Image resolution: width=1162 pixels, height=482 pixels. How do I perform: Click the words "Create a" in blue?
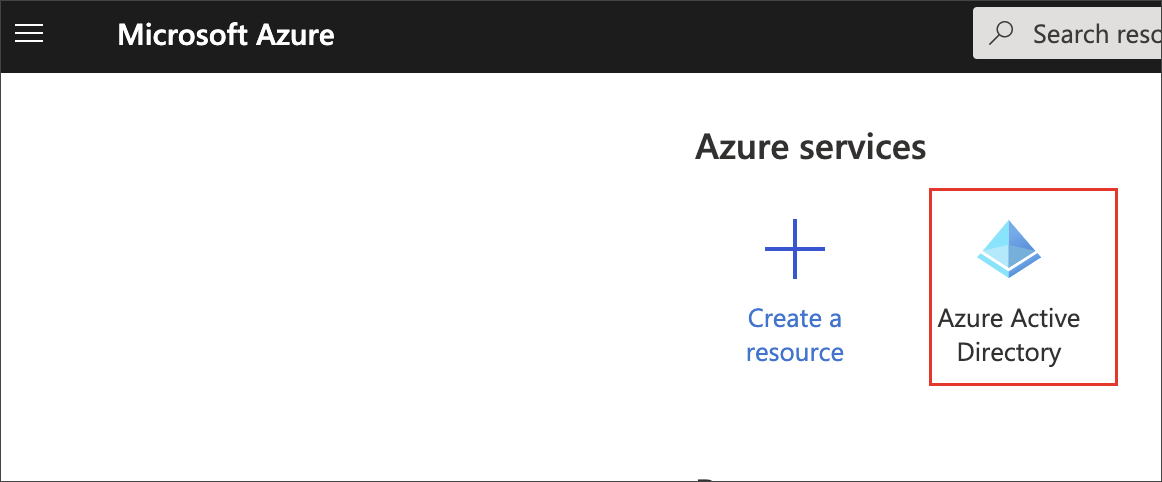[x=794, y=318]
